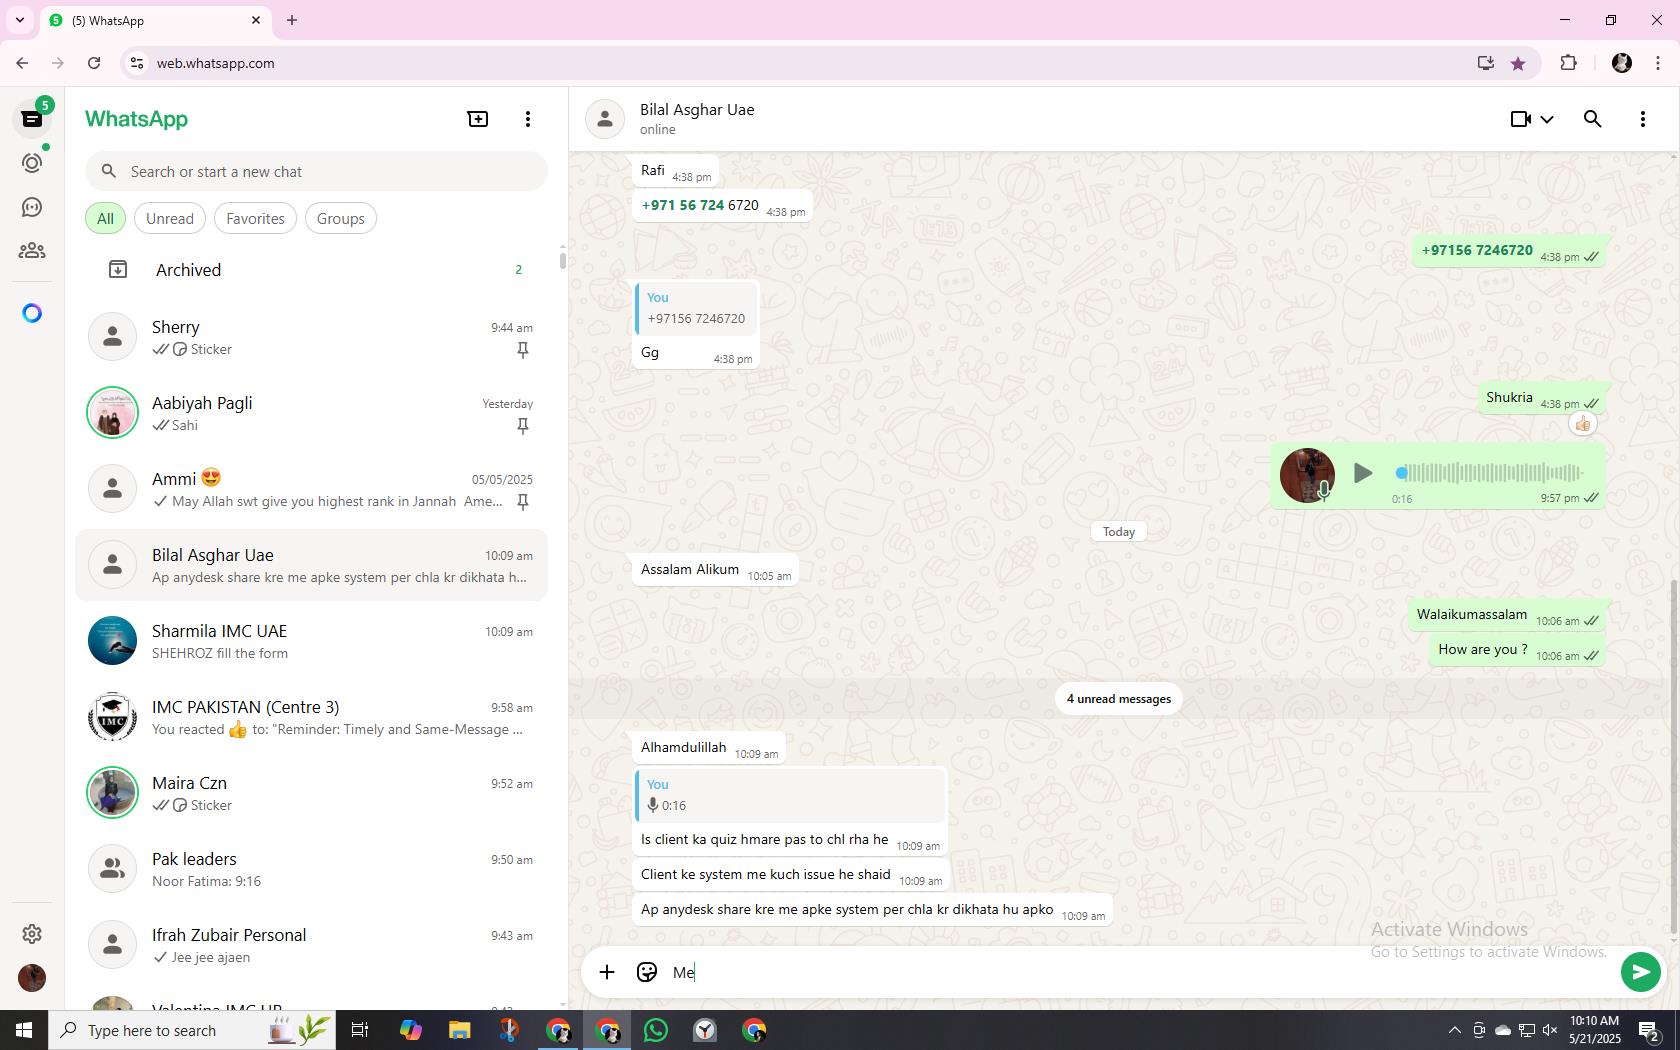This screenshot has width=1680, height=1050.
Task: Click the conversation scrollbar
Action: click(x=1674, y=758)
